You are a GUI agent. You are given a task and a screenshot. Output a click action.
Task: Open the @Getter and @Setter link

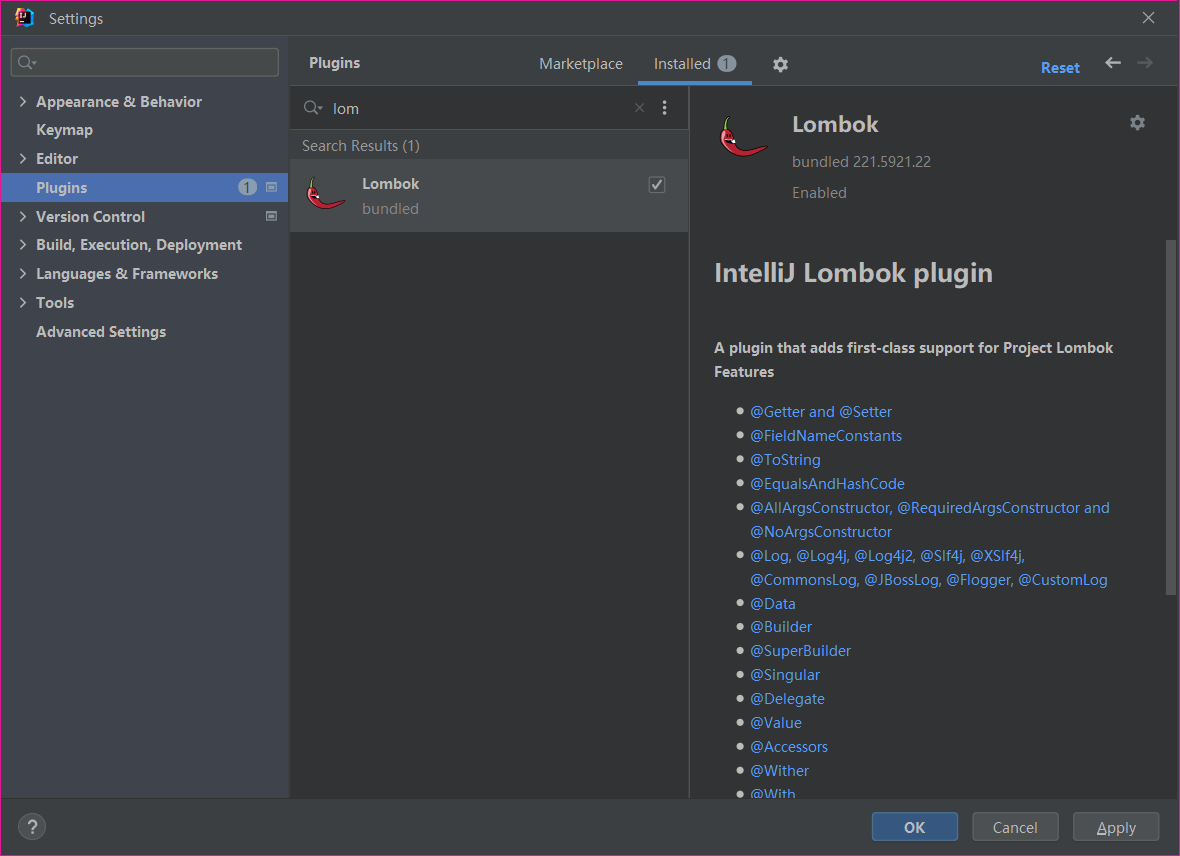pos(821,412)
